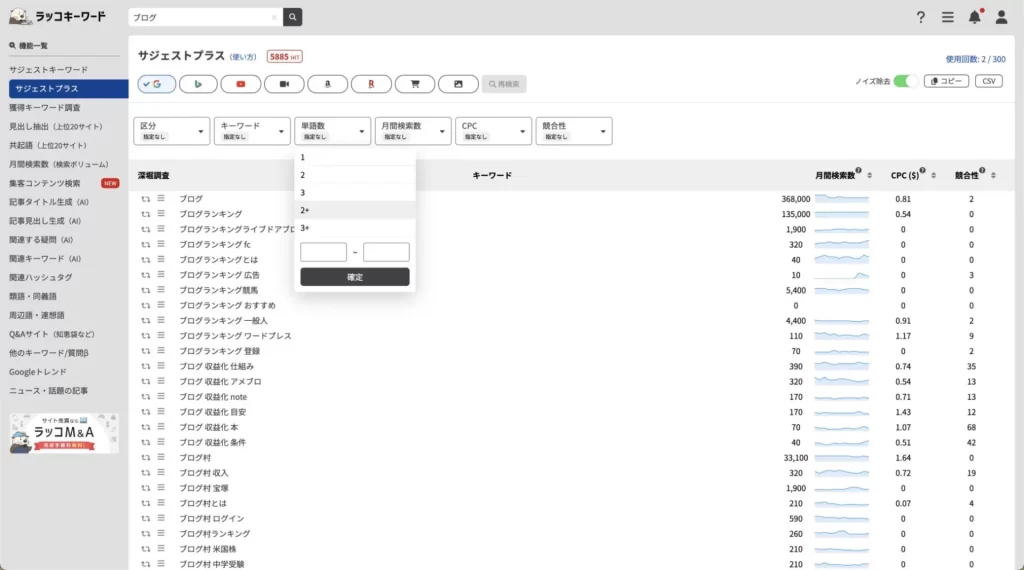
Task: Choose the shopping cart source icon
Action: pos(414,84)
